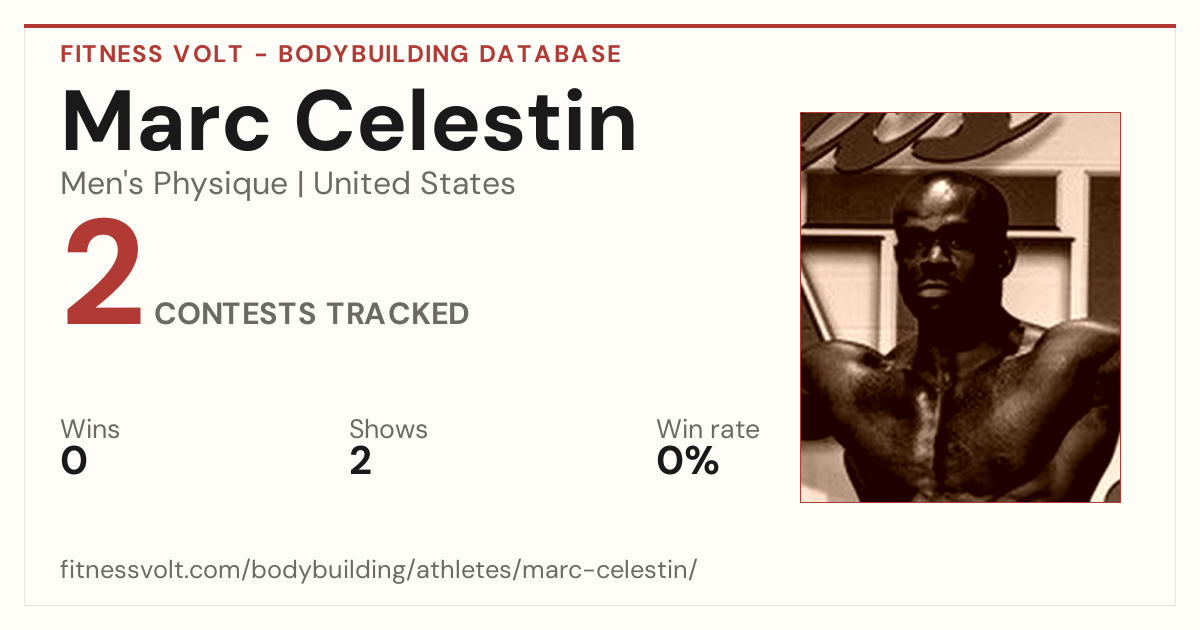Click the FITNESS VOLT brand text
Screen dimensions: 1200x630
coord(150,54)
